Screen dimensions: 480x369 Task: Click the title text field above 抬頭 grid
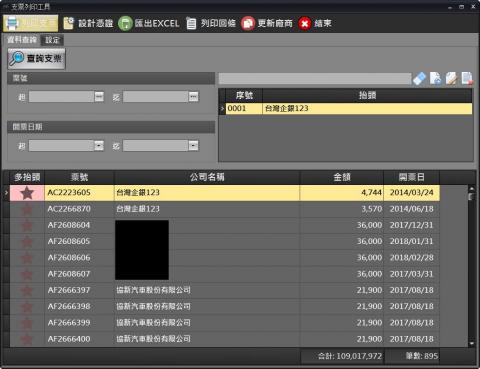(x=315, y=79)
